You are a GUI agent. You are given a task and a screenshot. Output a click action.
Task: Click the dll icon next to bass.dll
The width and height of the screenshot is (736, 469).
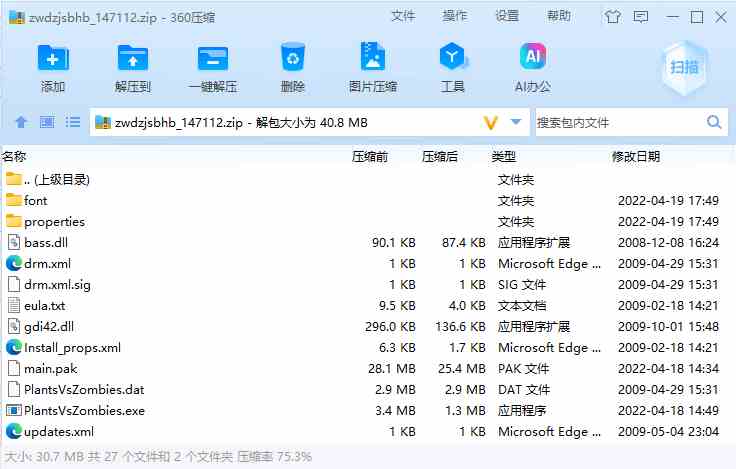(x=14, y=242)
